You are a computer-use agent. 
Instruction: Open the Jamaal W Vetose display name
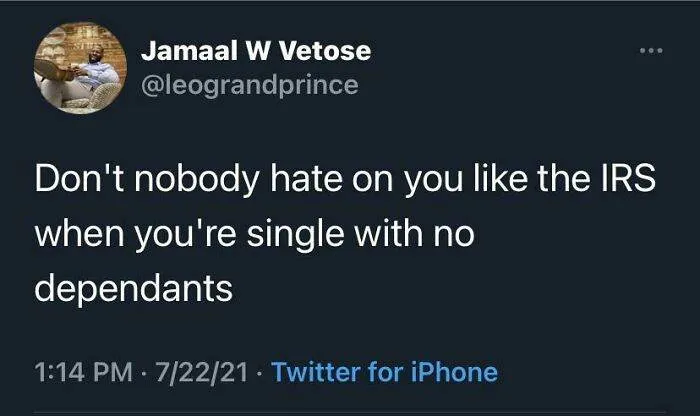point(257,50)
